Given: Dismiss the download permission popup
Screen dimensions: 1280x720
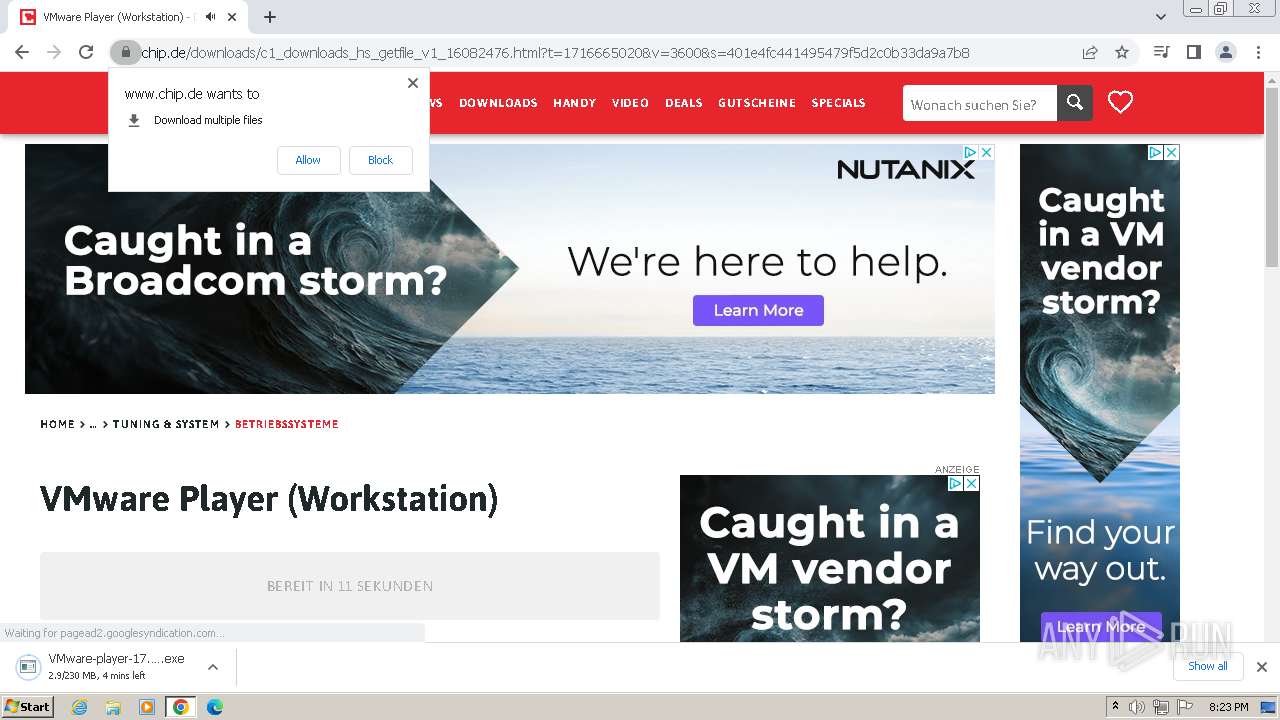Looking at the screenshot, I should click(413, 83).
